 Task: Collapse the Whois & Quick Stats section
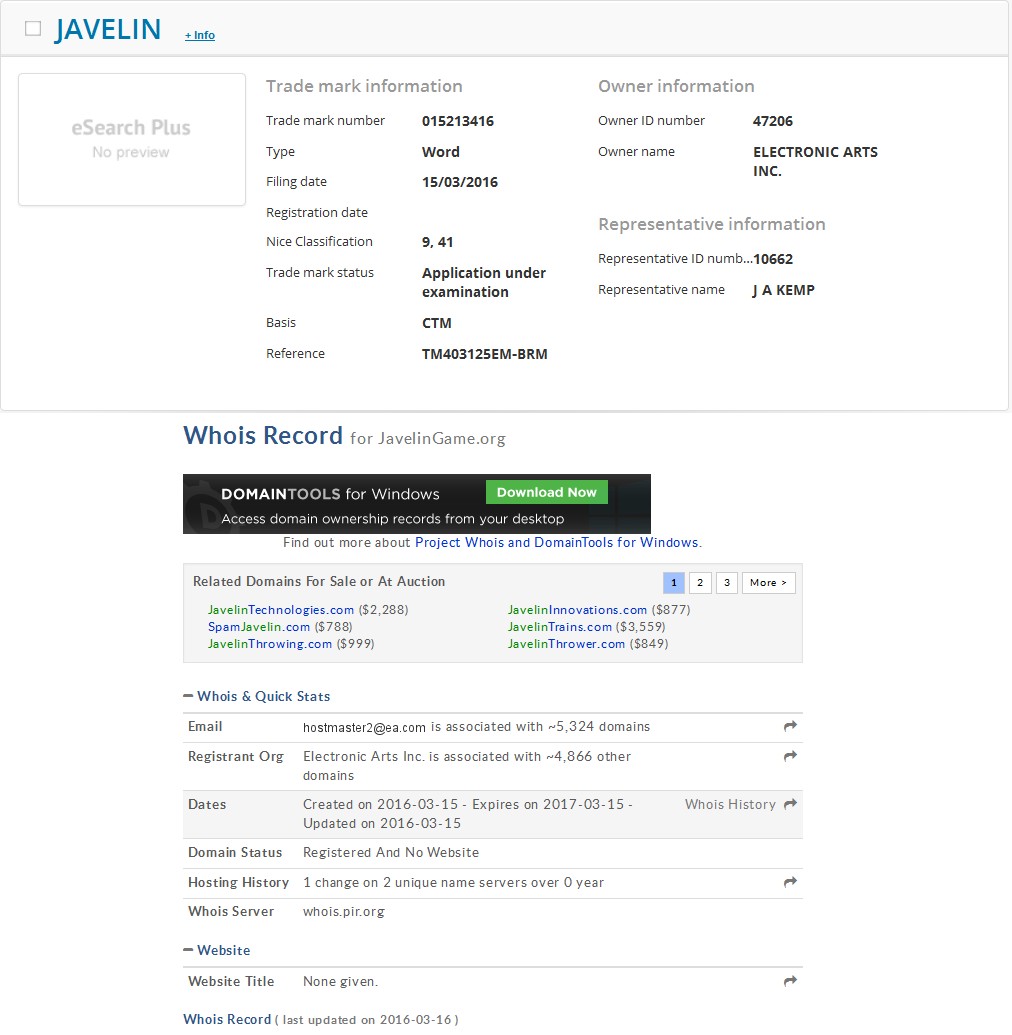[x=257, y=696]
